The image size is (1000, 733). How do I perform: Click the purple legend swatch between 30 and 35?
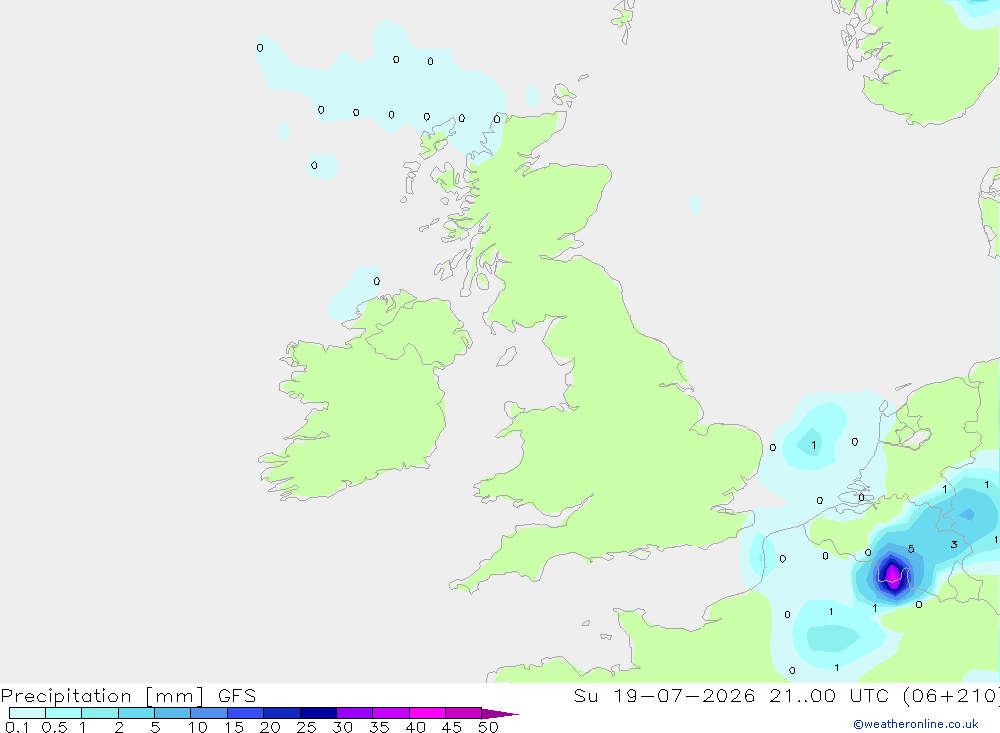tap(354, 713)
